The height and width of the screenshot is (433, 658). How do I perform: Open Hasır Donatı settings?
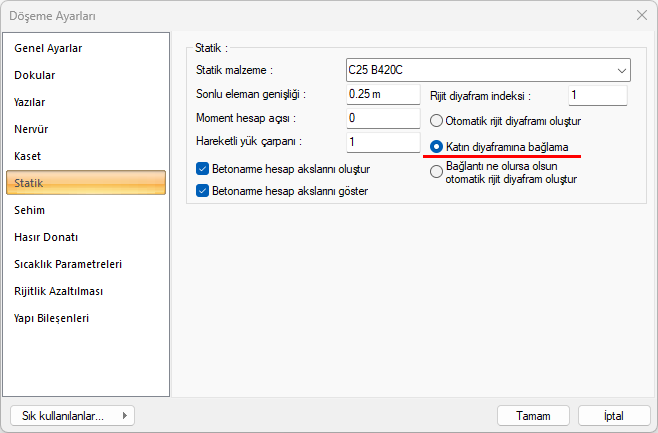point(46,237)
